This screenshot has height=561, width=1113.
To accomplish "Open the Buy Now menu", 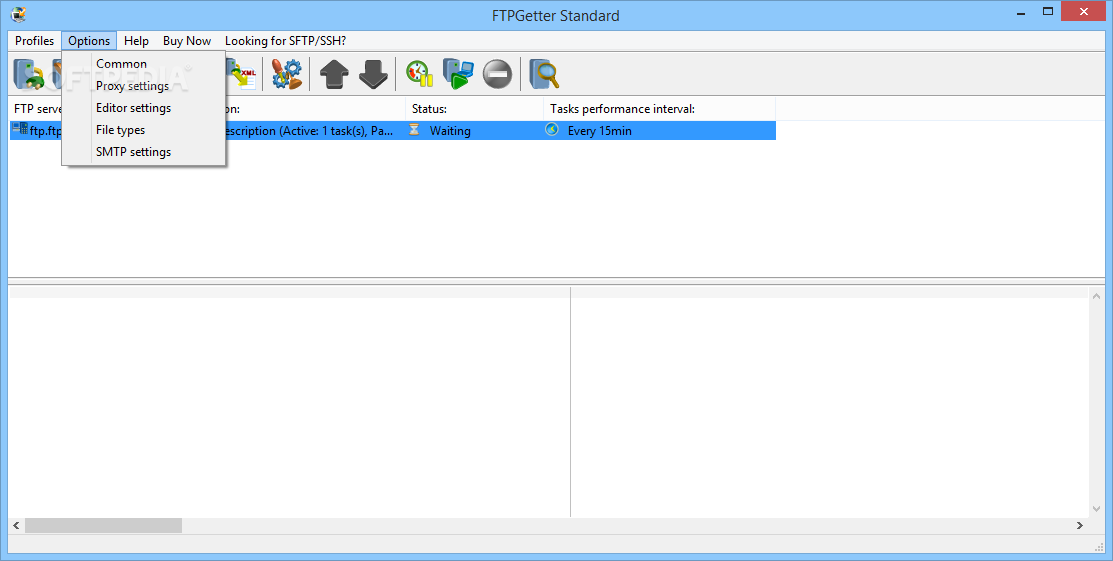I will coord(187,40).
